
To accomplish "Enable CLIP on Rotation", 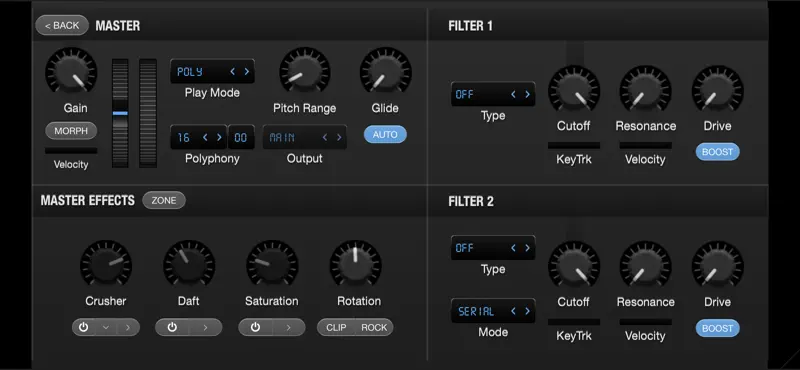I will (x=336, y=328).
